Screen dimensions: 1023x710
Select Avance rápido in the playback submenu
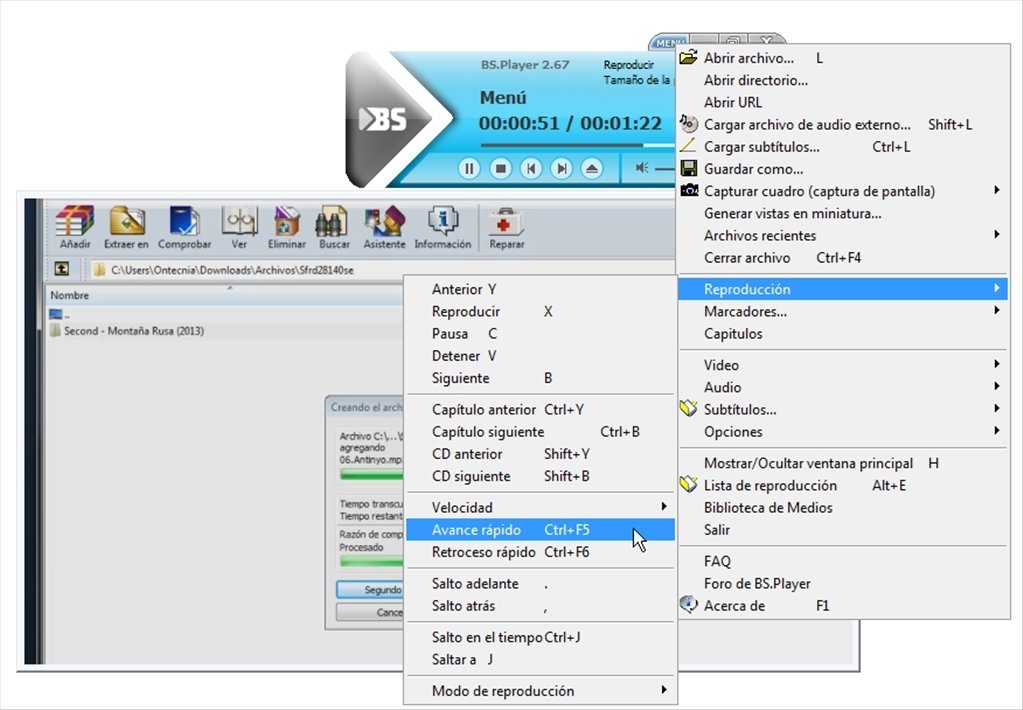point(540,530)
